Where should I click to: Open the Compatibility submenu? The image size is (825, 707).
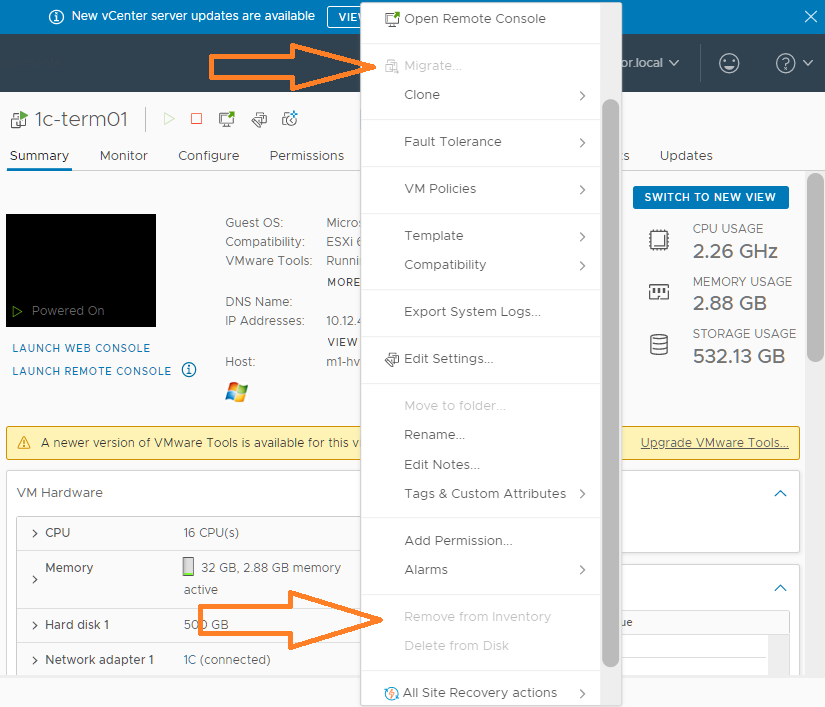(481, 265)
